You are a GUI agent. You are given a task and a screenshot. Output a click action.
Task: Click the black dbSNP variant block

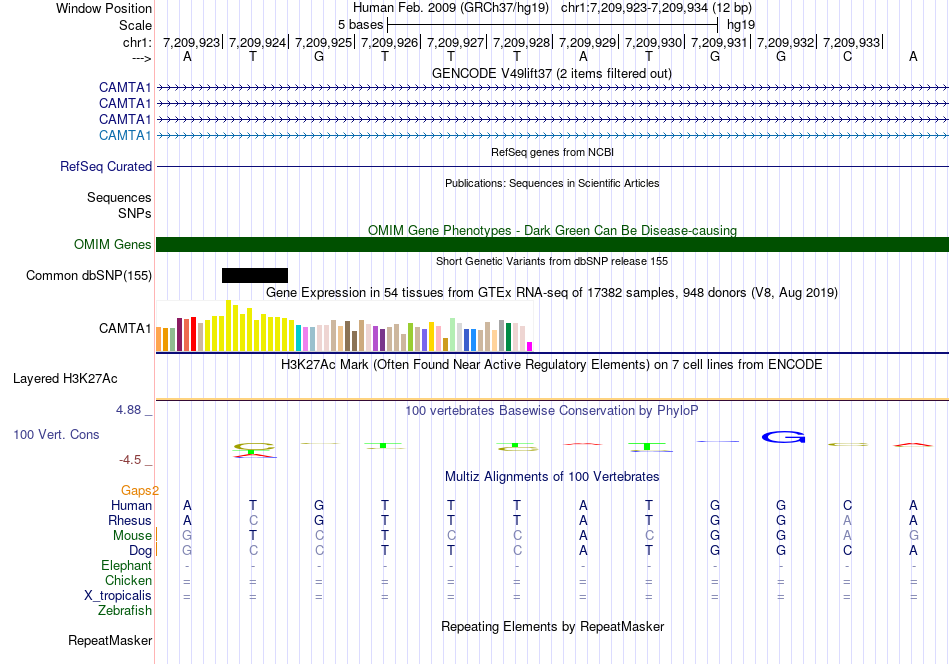pyautogui.click(x=254, y=275)
